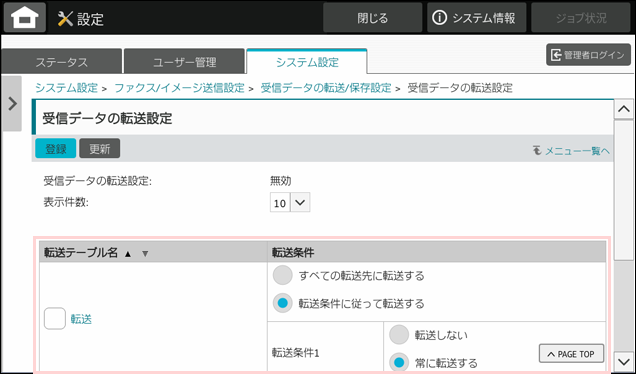The height and width of the screenshot is (374, 636).
Task: Click the 閉じる button
Action: coord(372,18)
